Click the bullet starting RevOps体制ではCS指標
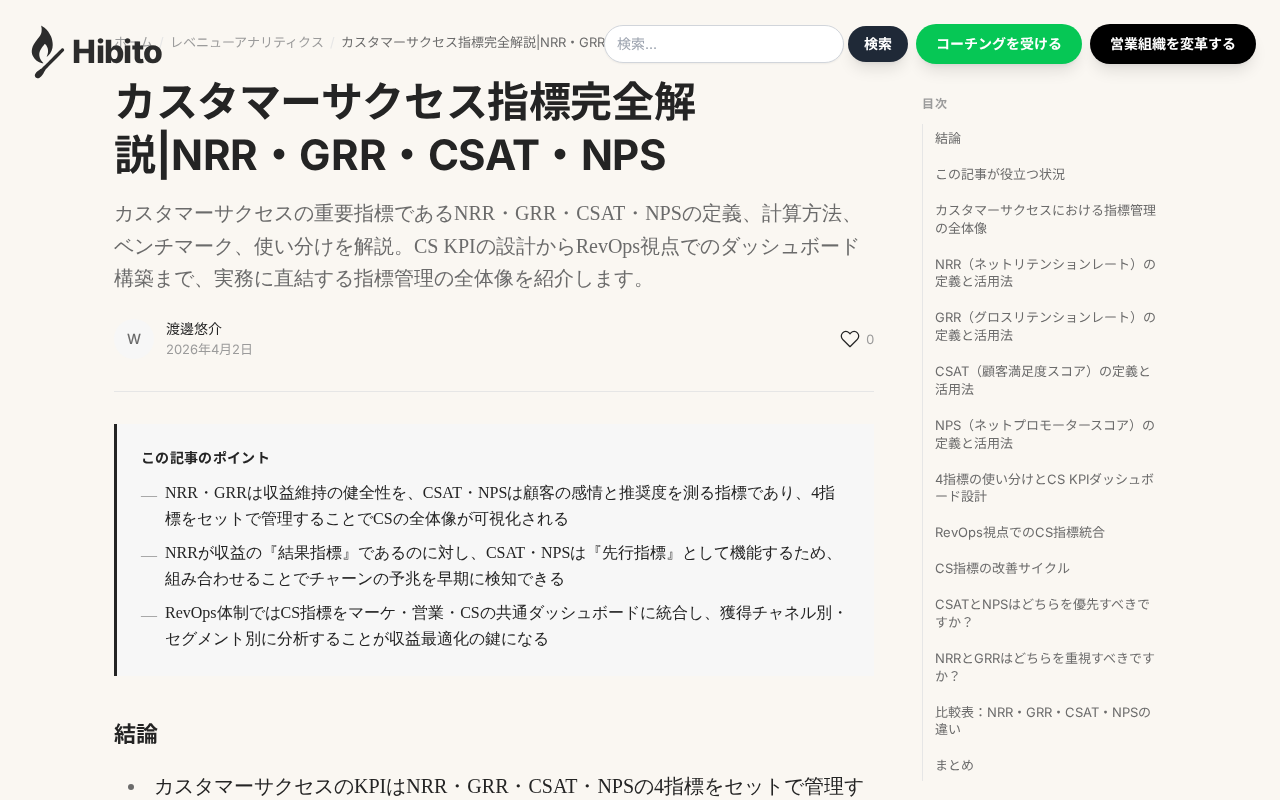 (506, 626)
